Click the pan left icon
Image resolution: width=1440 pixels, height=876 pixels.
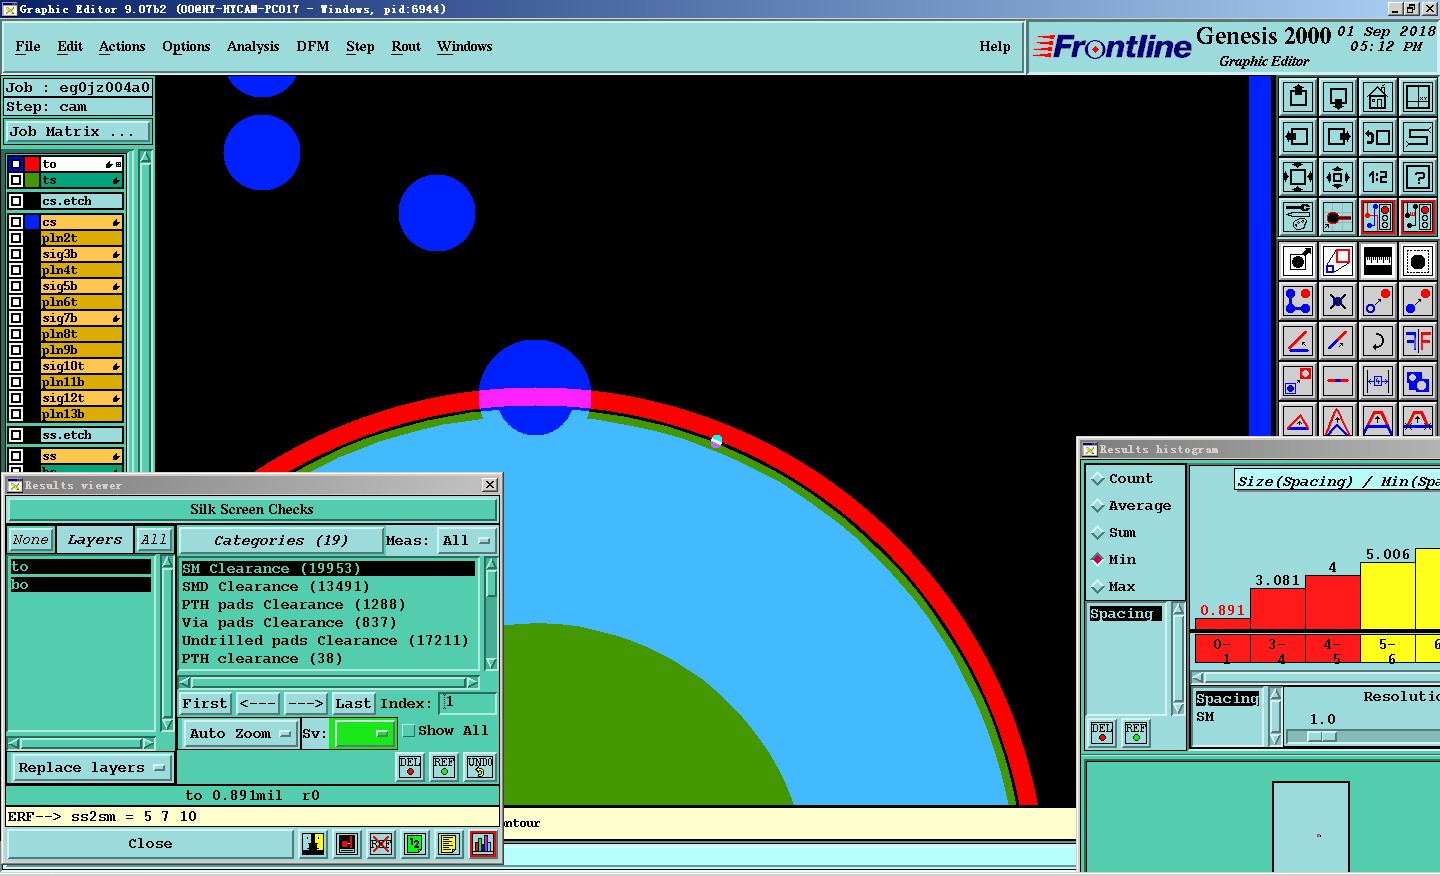pos(1298,137)
